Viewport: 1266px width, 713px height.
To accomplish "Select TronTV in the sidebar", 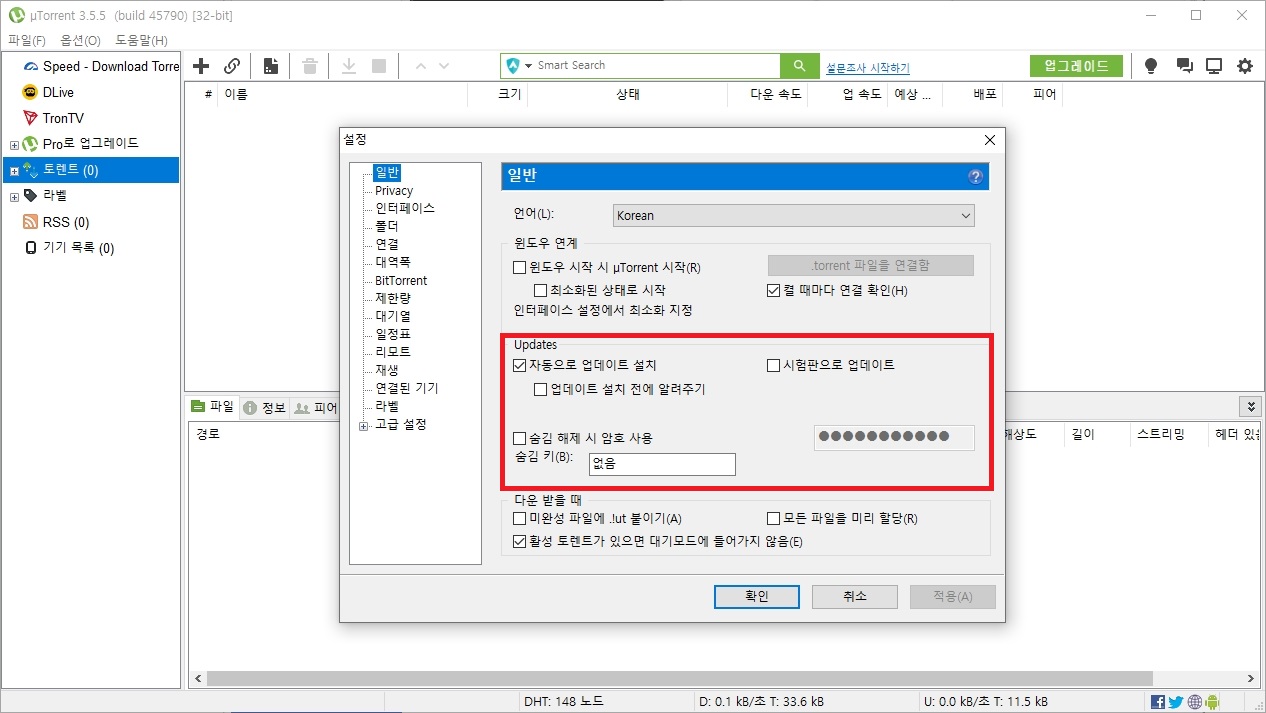I will 63,118.
